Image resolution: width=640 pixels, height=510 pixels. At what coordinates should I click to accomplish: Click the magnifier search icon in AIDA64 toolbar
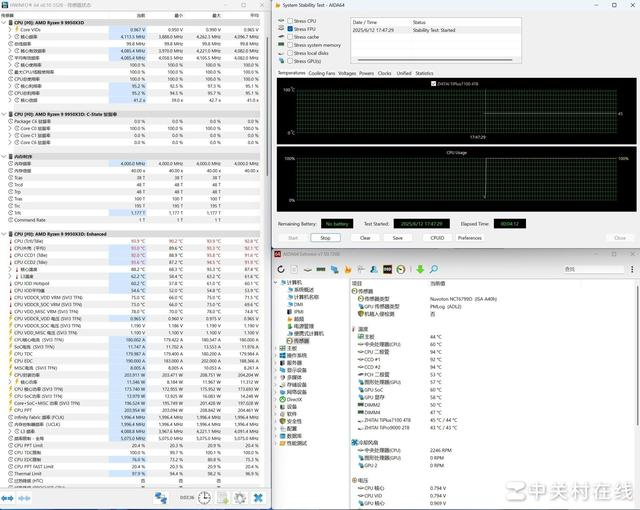point(434,269)
